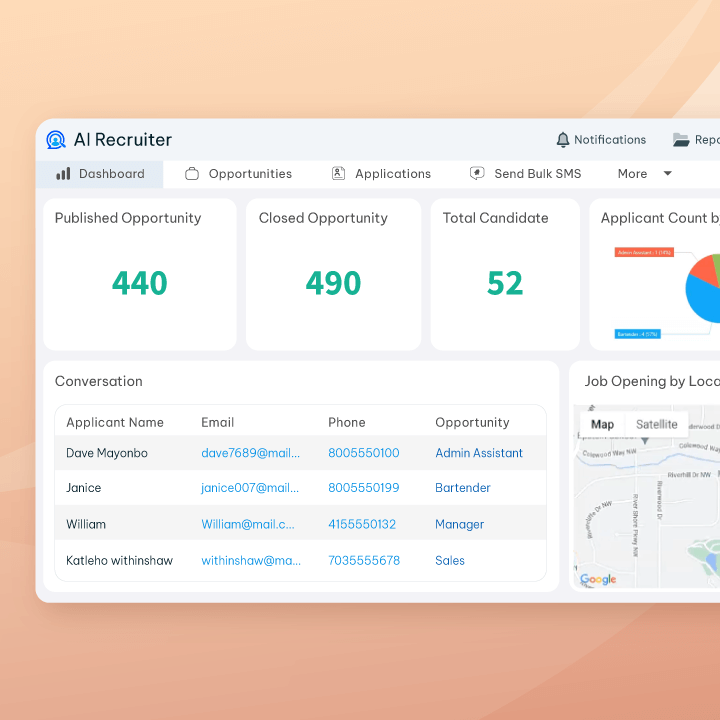
Task: Click the AI Recruiter logo icon
Action: (x=56, y=140)
